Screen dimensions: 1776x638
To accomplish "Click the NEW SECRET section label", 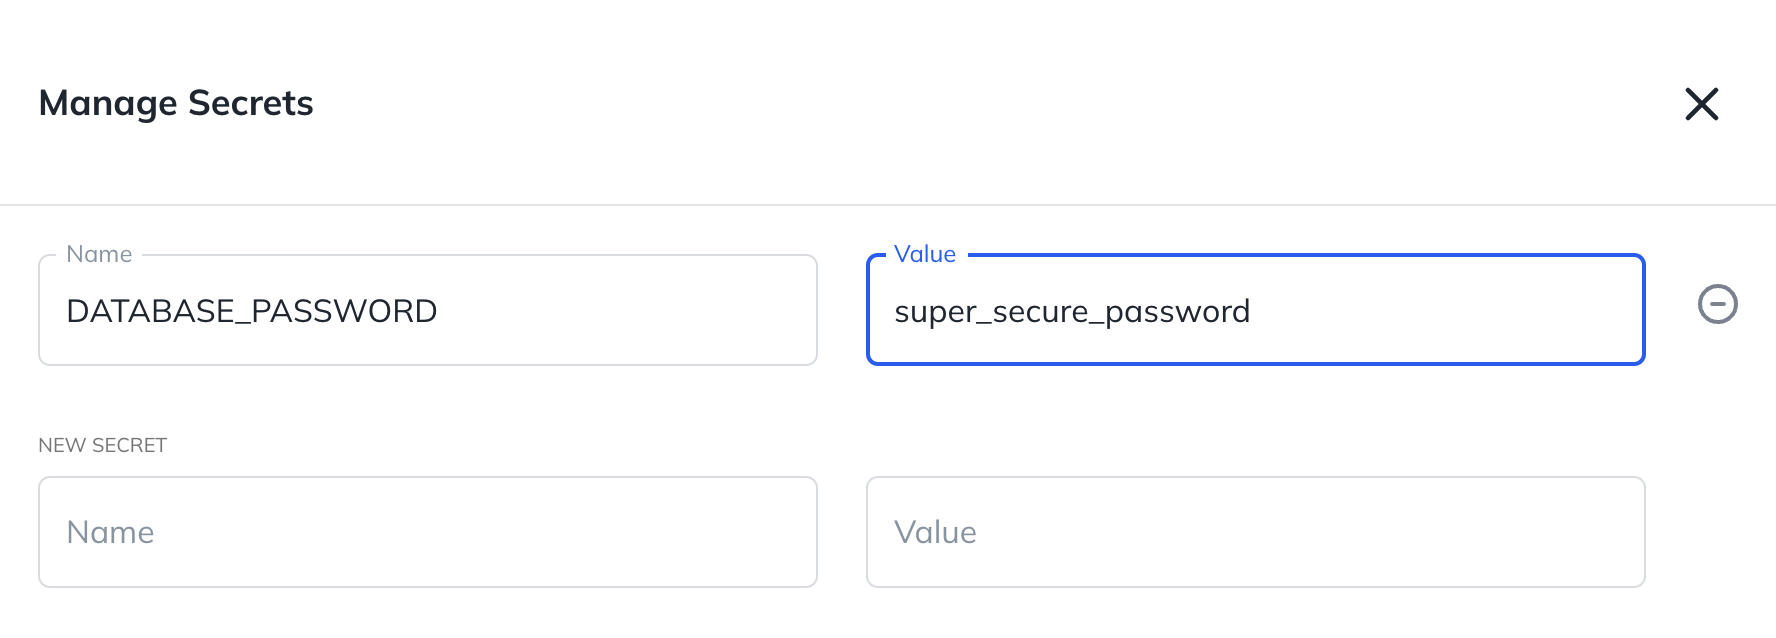I will 102,445.
